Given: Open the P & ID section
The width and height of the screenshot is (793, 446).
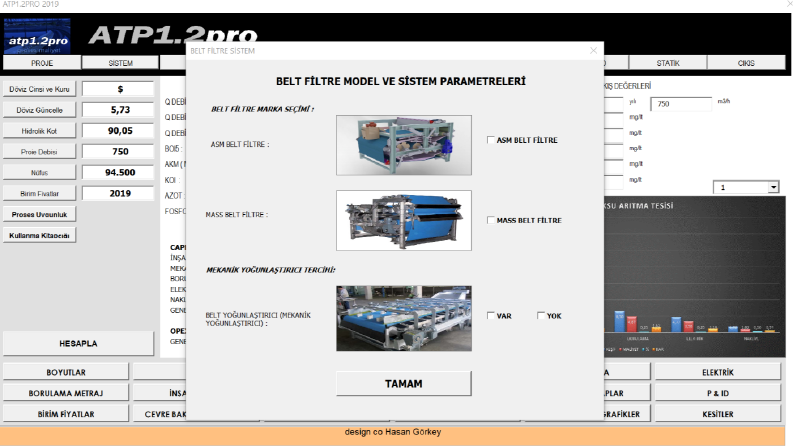Looking at the screenshot, I should pos(718,393).
